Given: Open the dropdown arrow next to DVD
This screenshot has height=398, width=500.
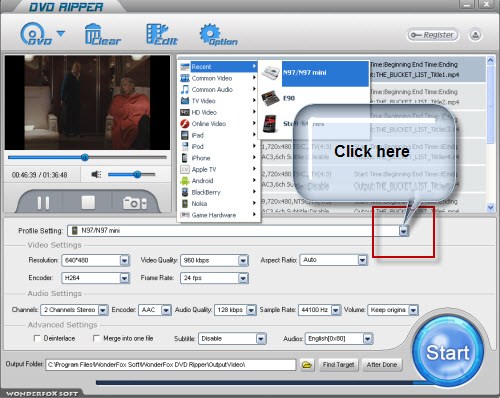Looking at the screenshot, I should (61, 33).
